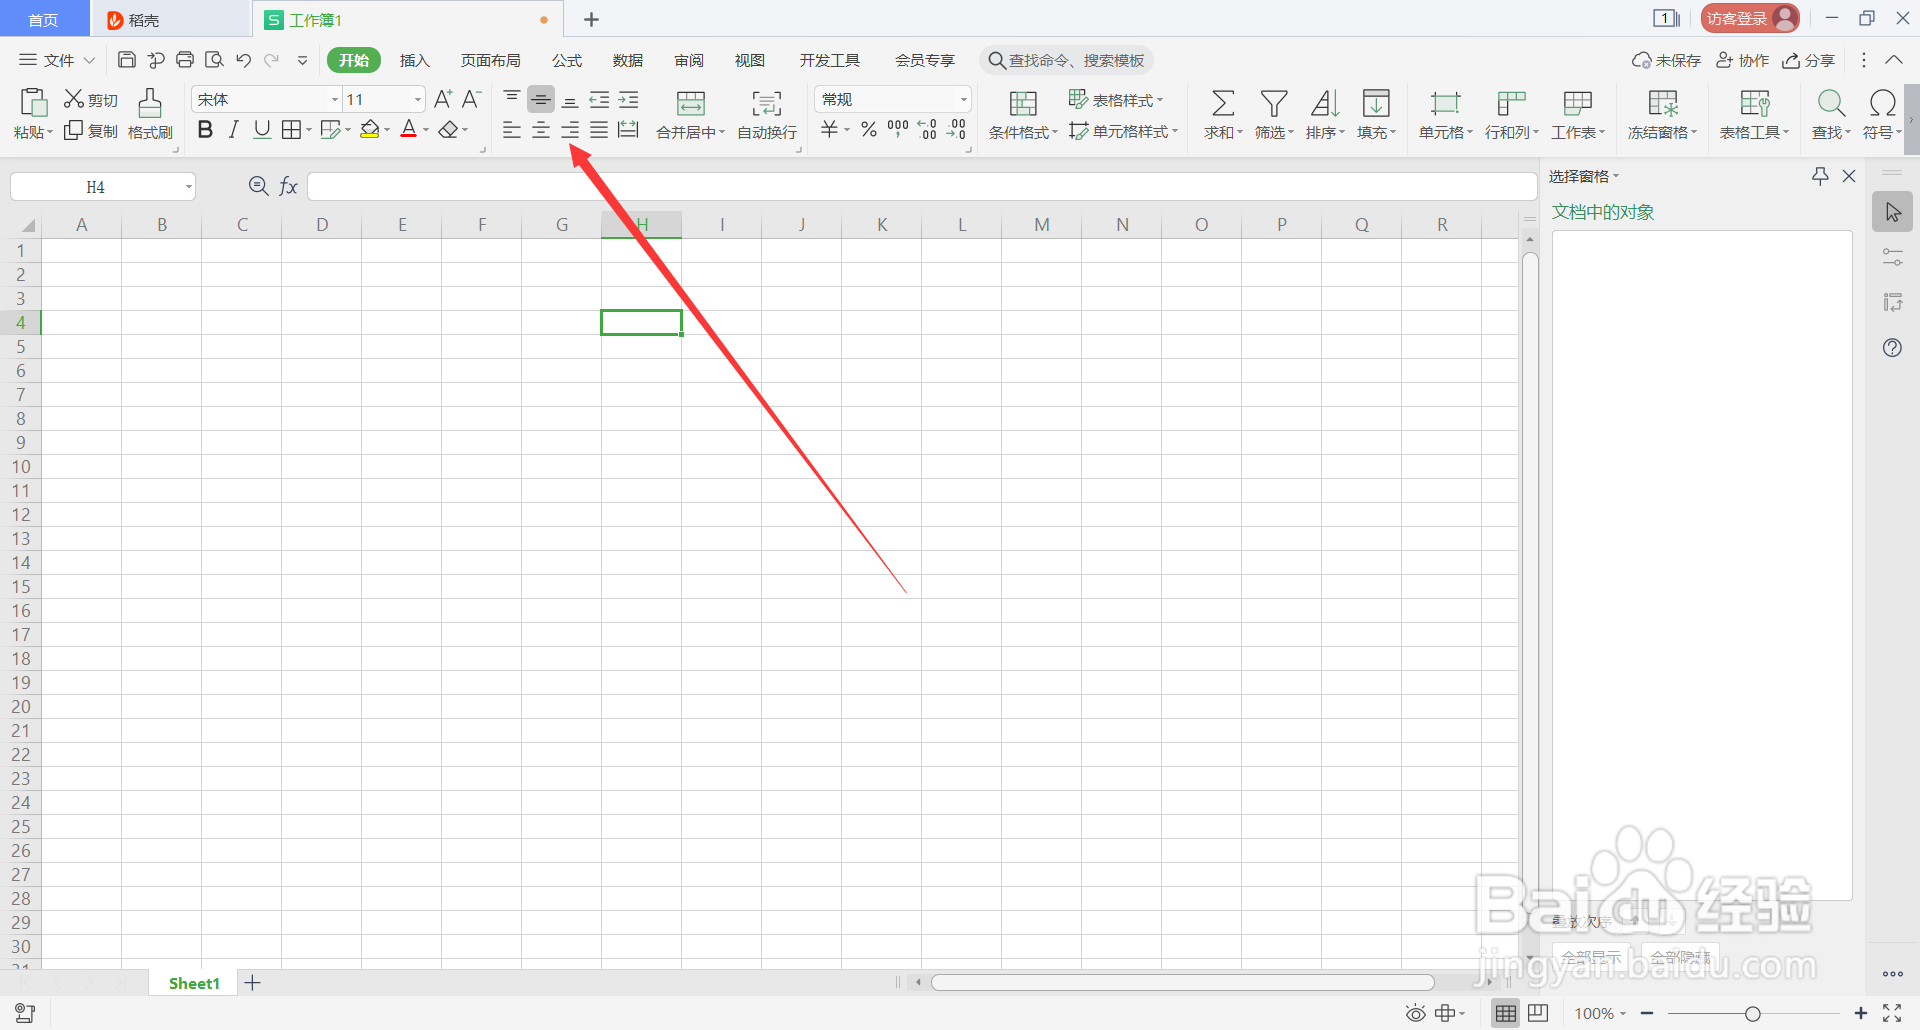Screen dimensions: 1920x1030
Task: Click the Filter (筛选) funnel icon
Action: tap(1274, 103)
